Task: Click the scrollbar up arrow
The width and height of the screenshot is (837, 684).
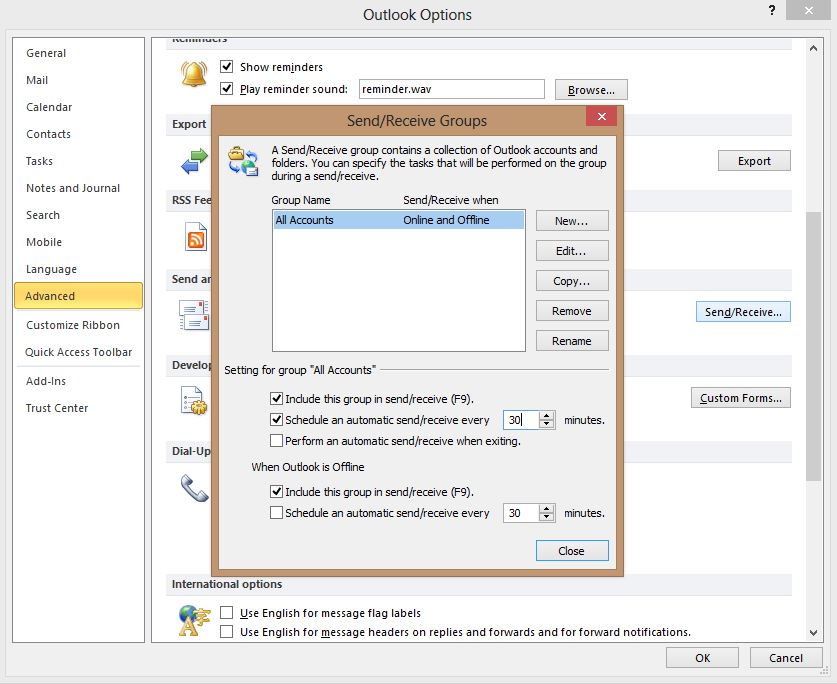Action: coord(813,48)
